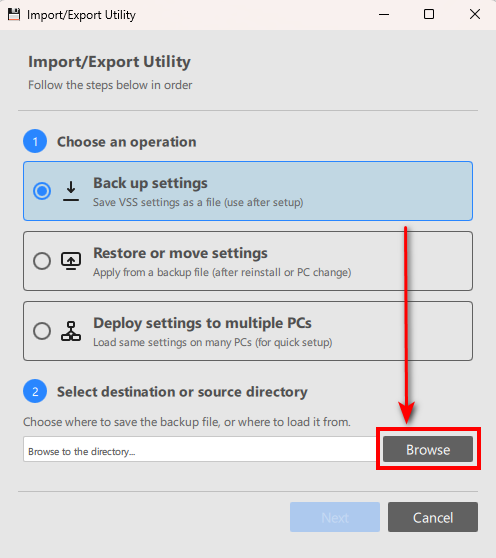Click the blue step 2 circle badge
Image resolution: width=496 pixels, height=558 pixels.
35,391
